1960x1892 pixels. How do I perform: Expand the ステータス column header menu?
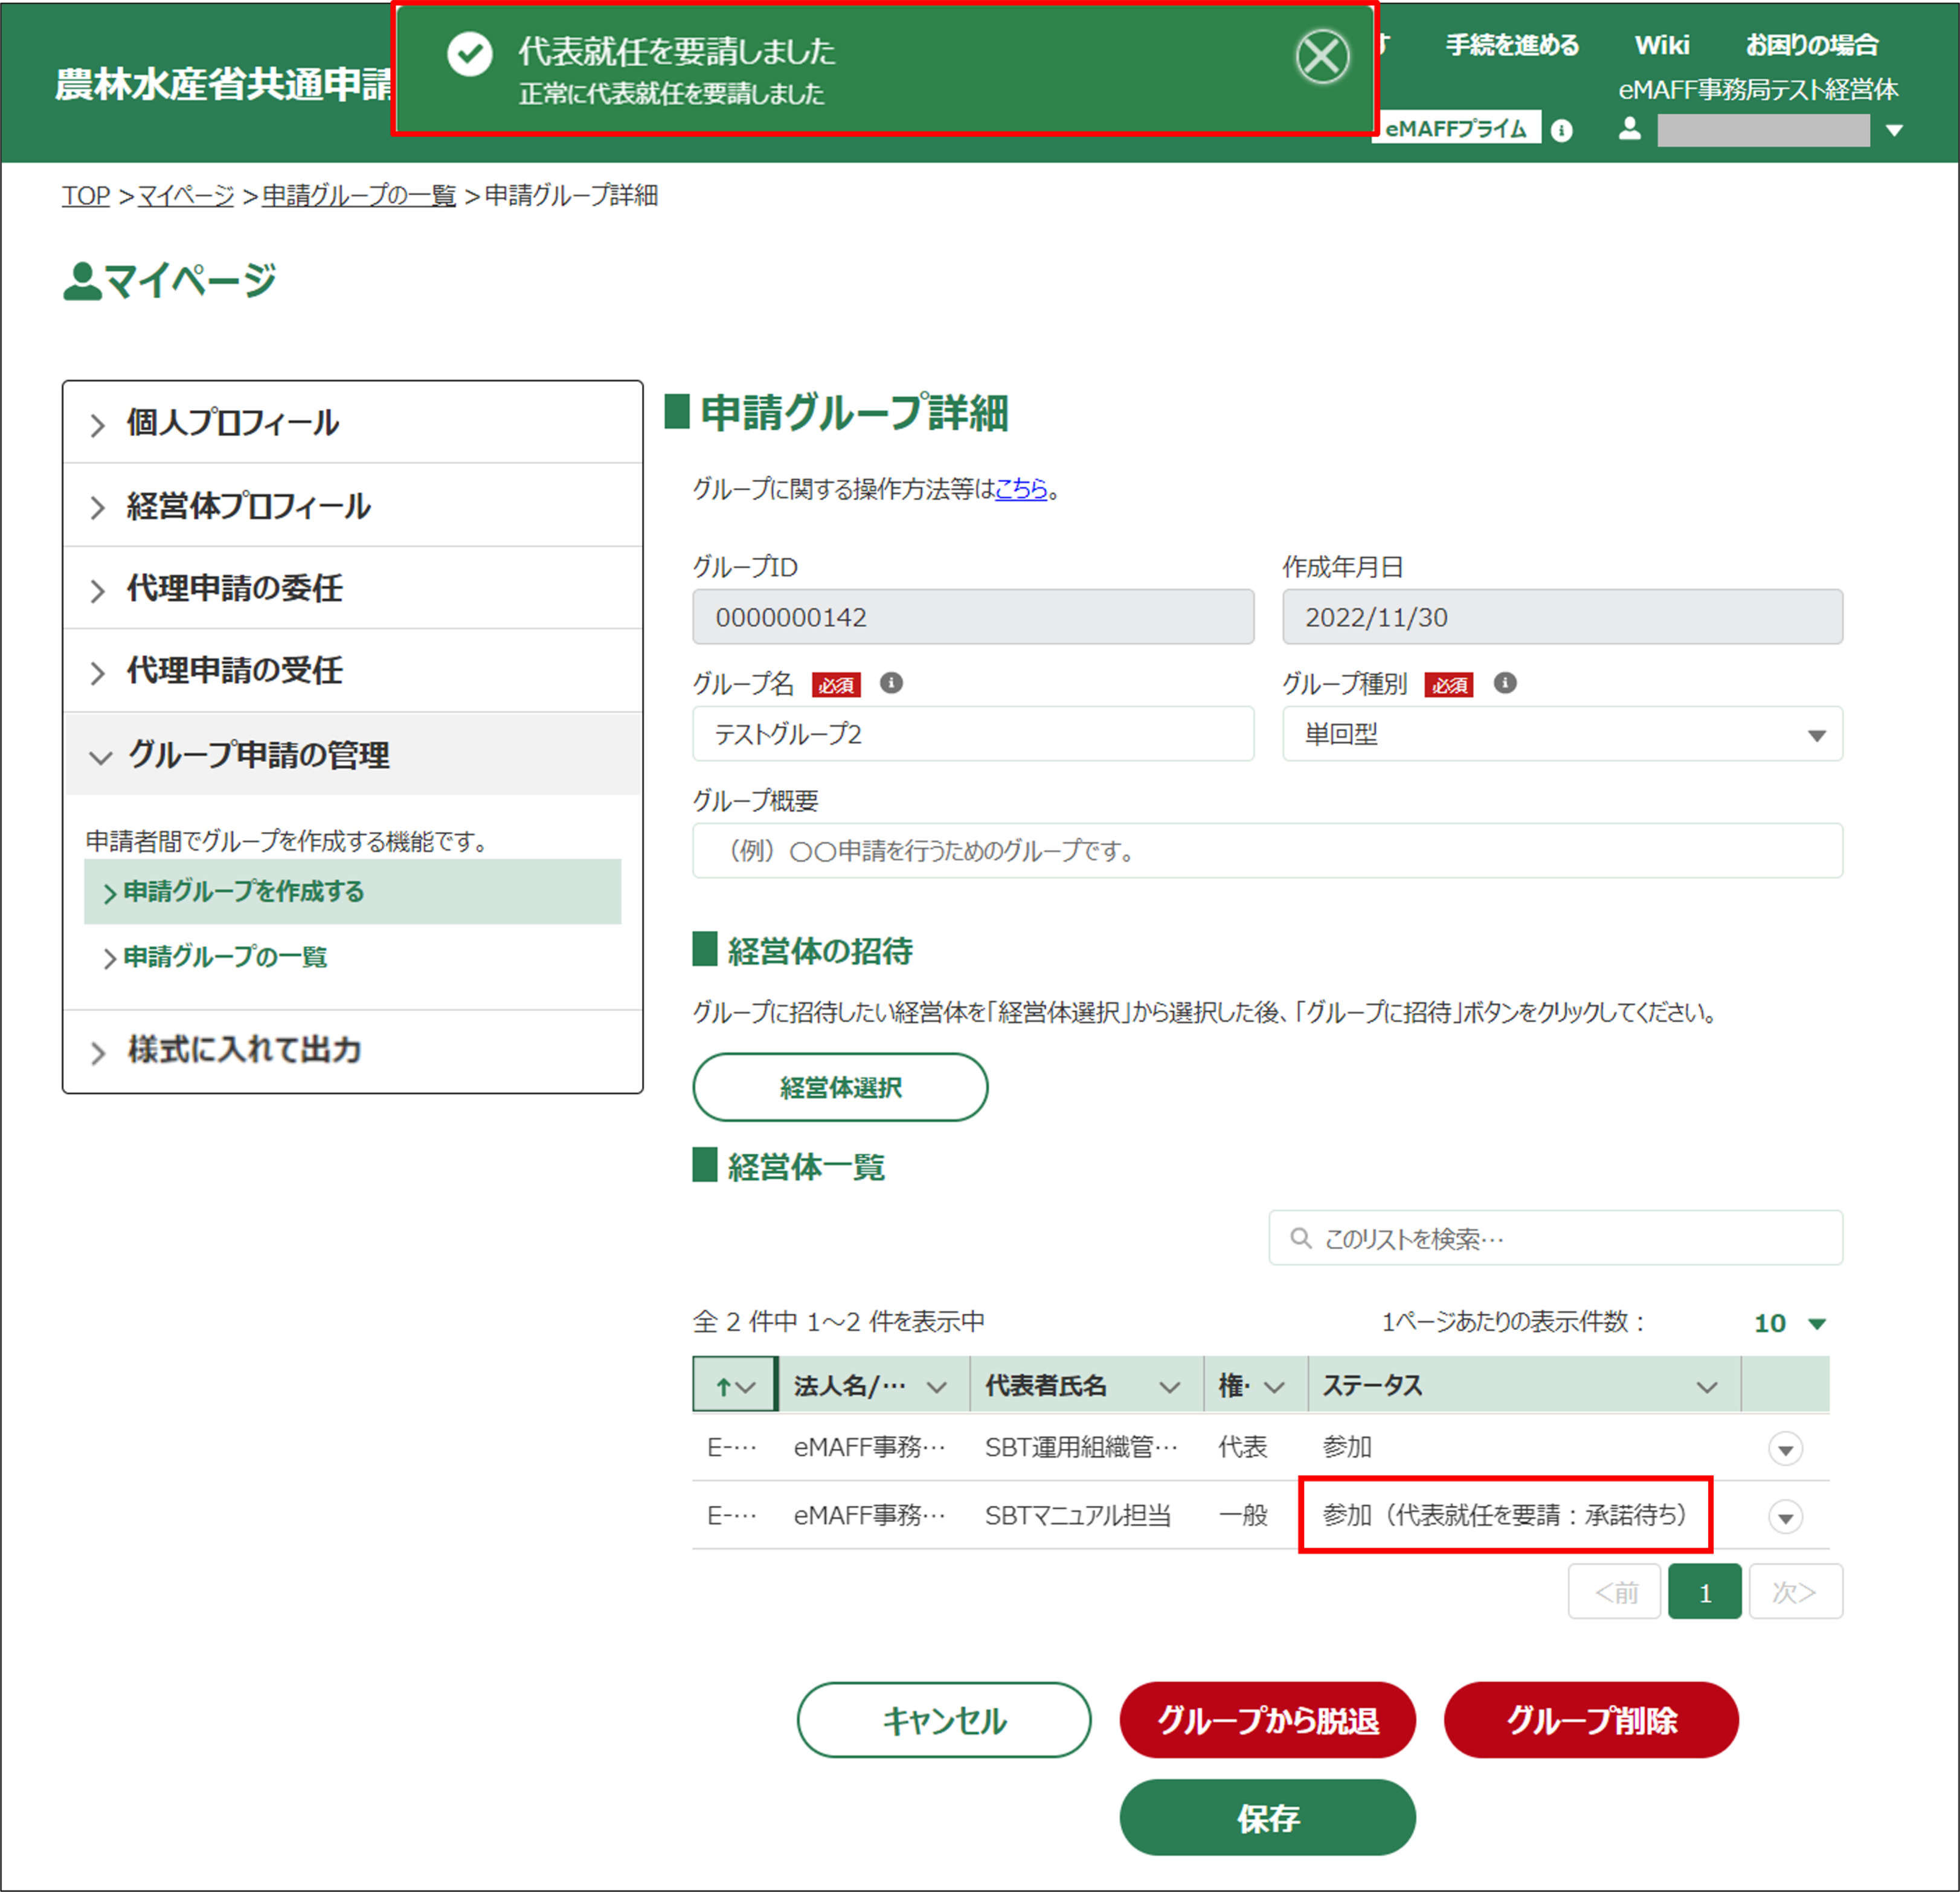click(x=1706, y=1387)
